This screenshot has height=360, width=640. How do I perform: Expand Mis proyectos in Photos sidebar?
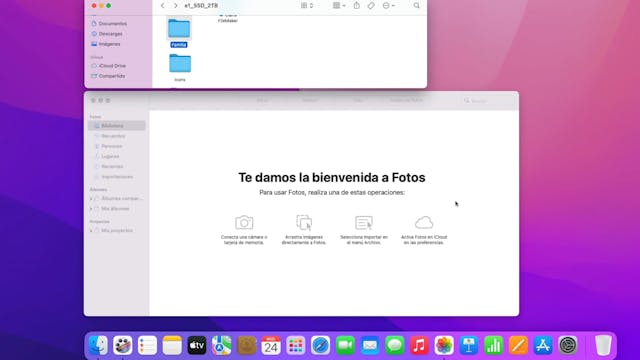[x=91, y=231]
